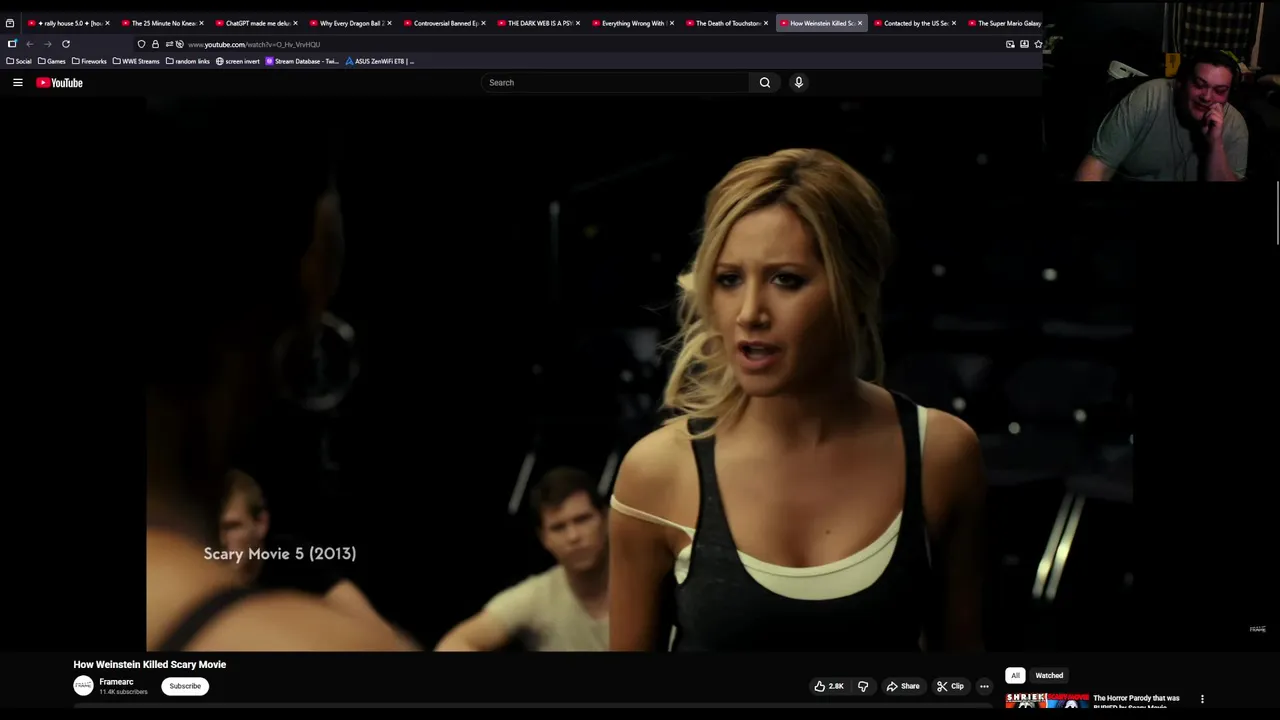Image resolution: width=1280 pixels, height=720 pixels.
Task: Select the 'All' filter chip
Action: pyautogui.click(x=1015, y=675)
